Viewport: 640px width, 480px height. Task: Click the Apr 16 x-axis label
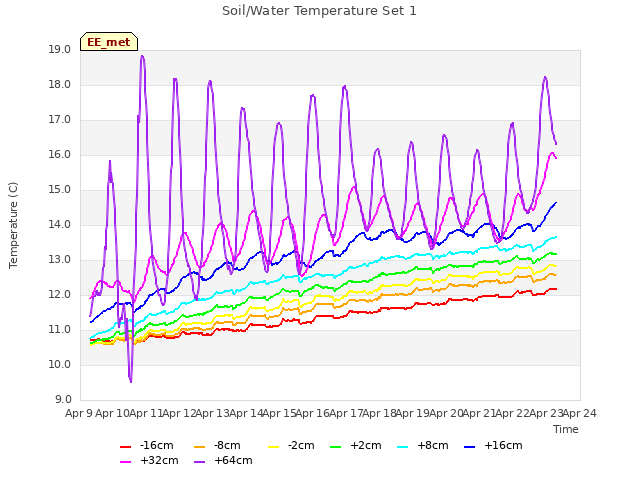(x=312, y=414)
